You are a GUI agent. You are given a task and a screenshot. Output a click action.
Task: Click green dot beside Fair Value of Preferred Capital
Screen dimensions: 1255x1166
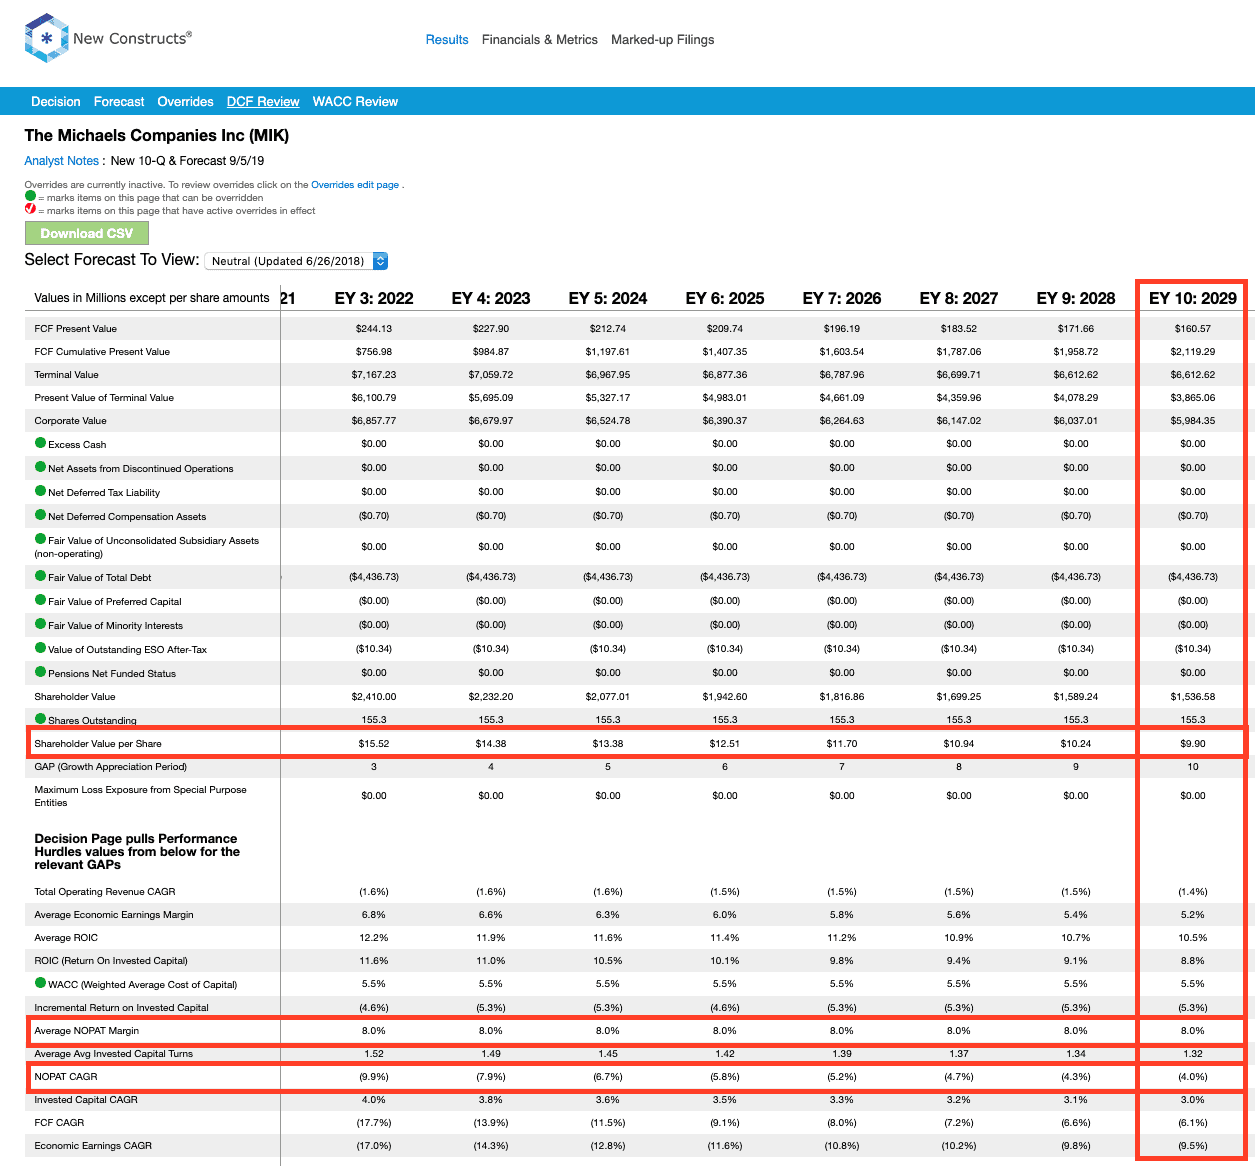[x=40, y=600]
